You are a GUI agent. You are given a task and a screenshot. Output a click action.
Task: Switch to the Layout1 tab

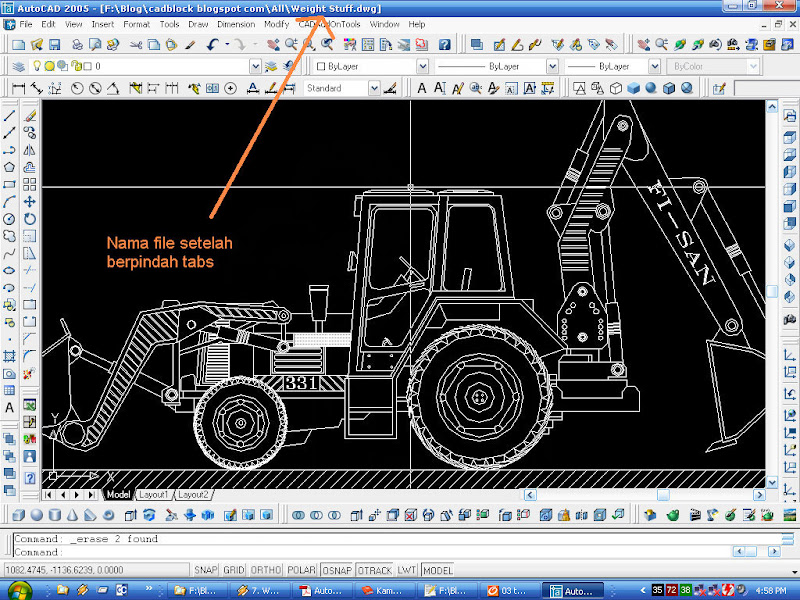pos(153,494)
